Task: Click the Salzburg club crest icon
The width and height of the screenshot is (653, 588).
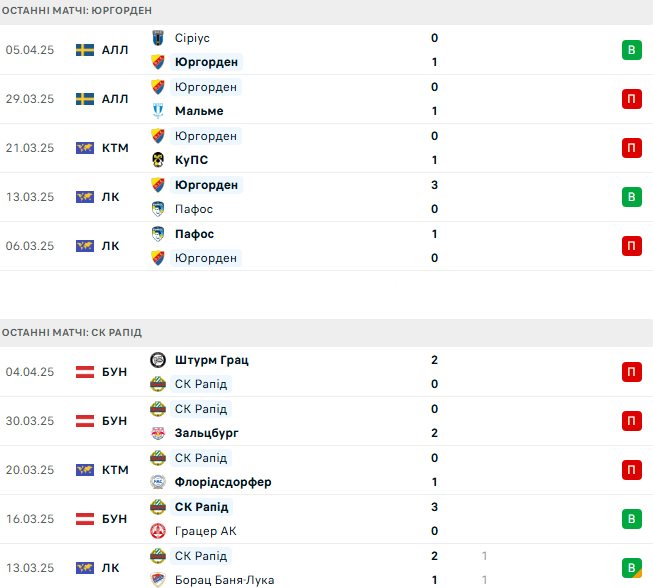Action: tap(158, 433)
